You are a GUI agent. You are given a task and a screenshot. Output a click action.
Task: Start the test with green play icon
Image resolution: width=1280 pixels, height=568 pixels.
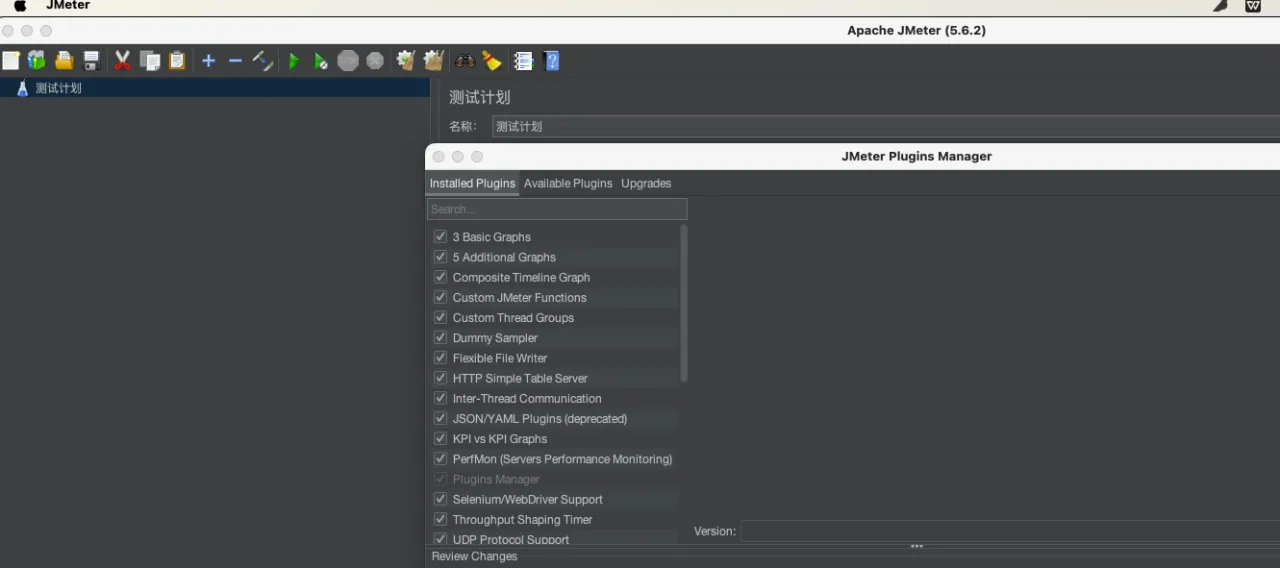(293, 61)
